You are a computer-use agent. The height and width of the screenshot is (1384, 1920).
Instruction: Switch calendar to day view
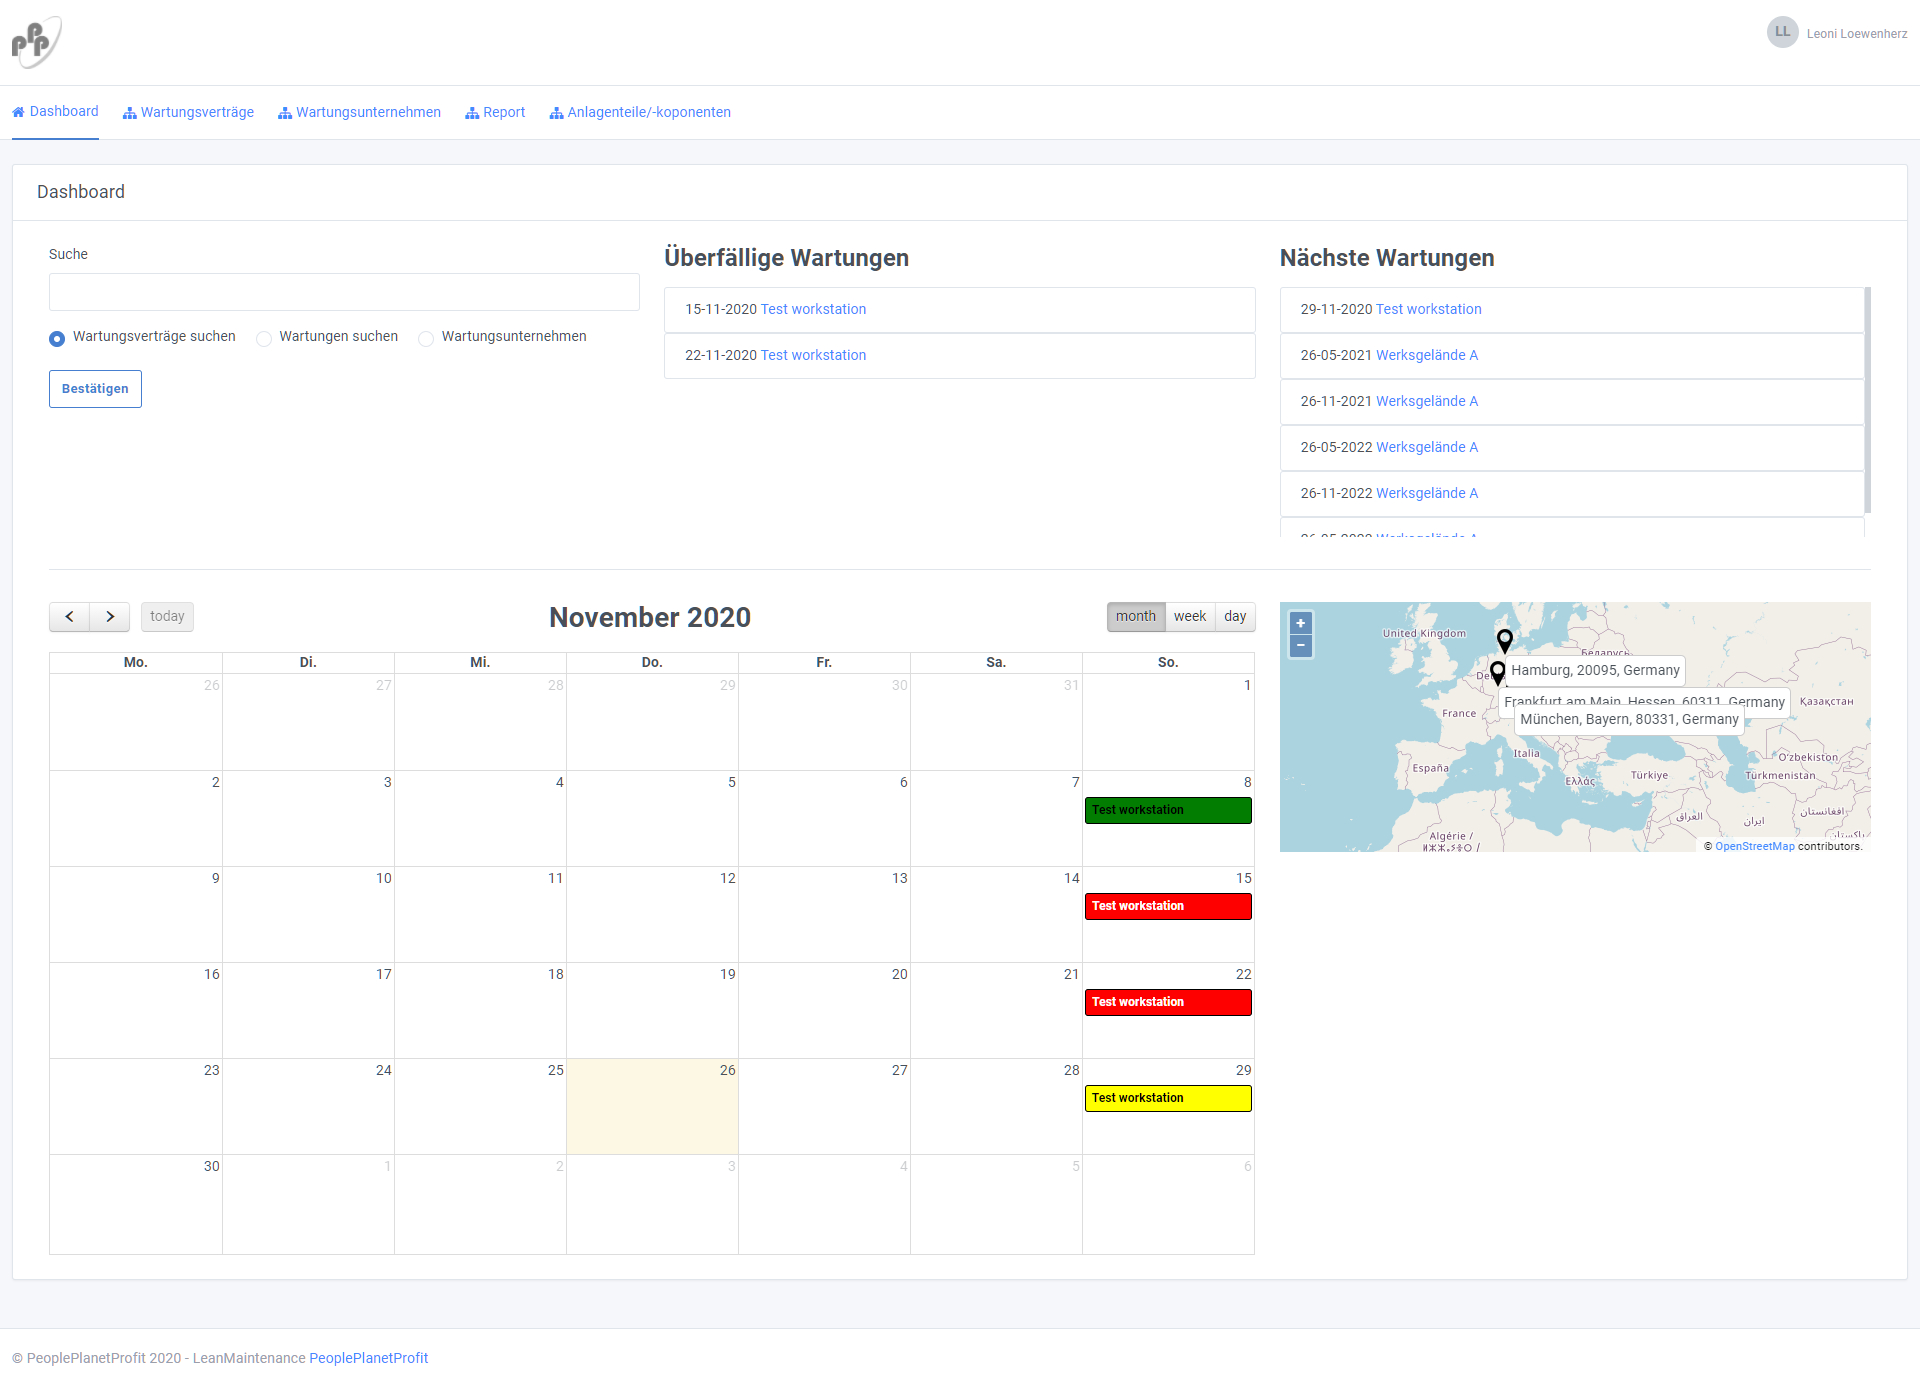1235,616
